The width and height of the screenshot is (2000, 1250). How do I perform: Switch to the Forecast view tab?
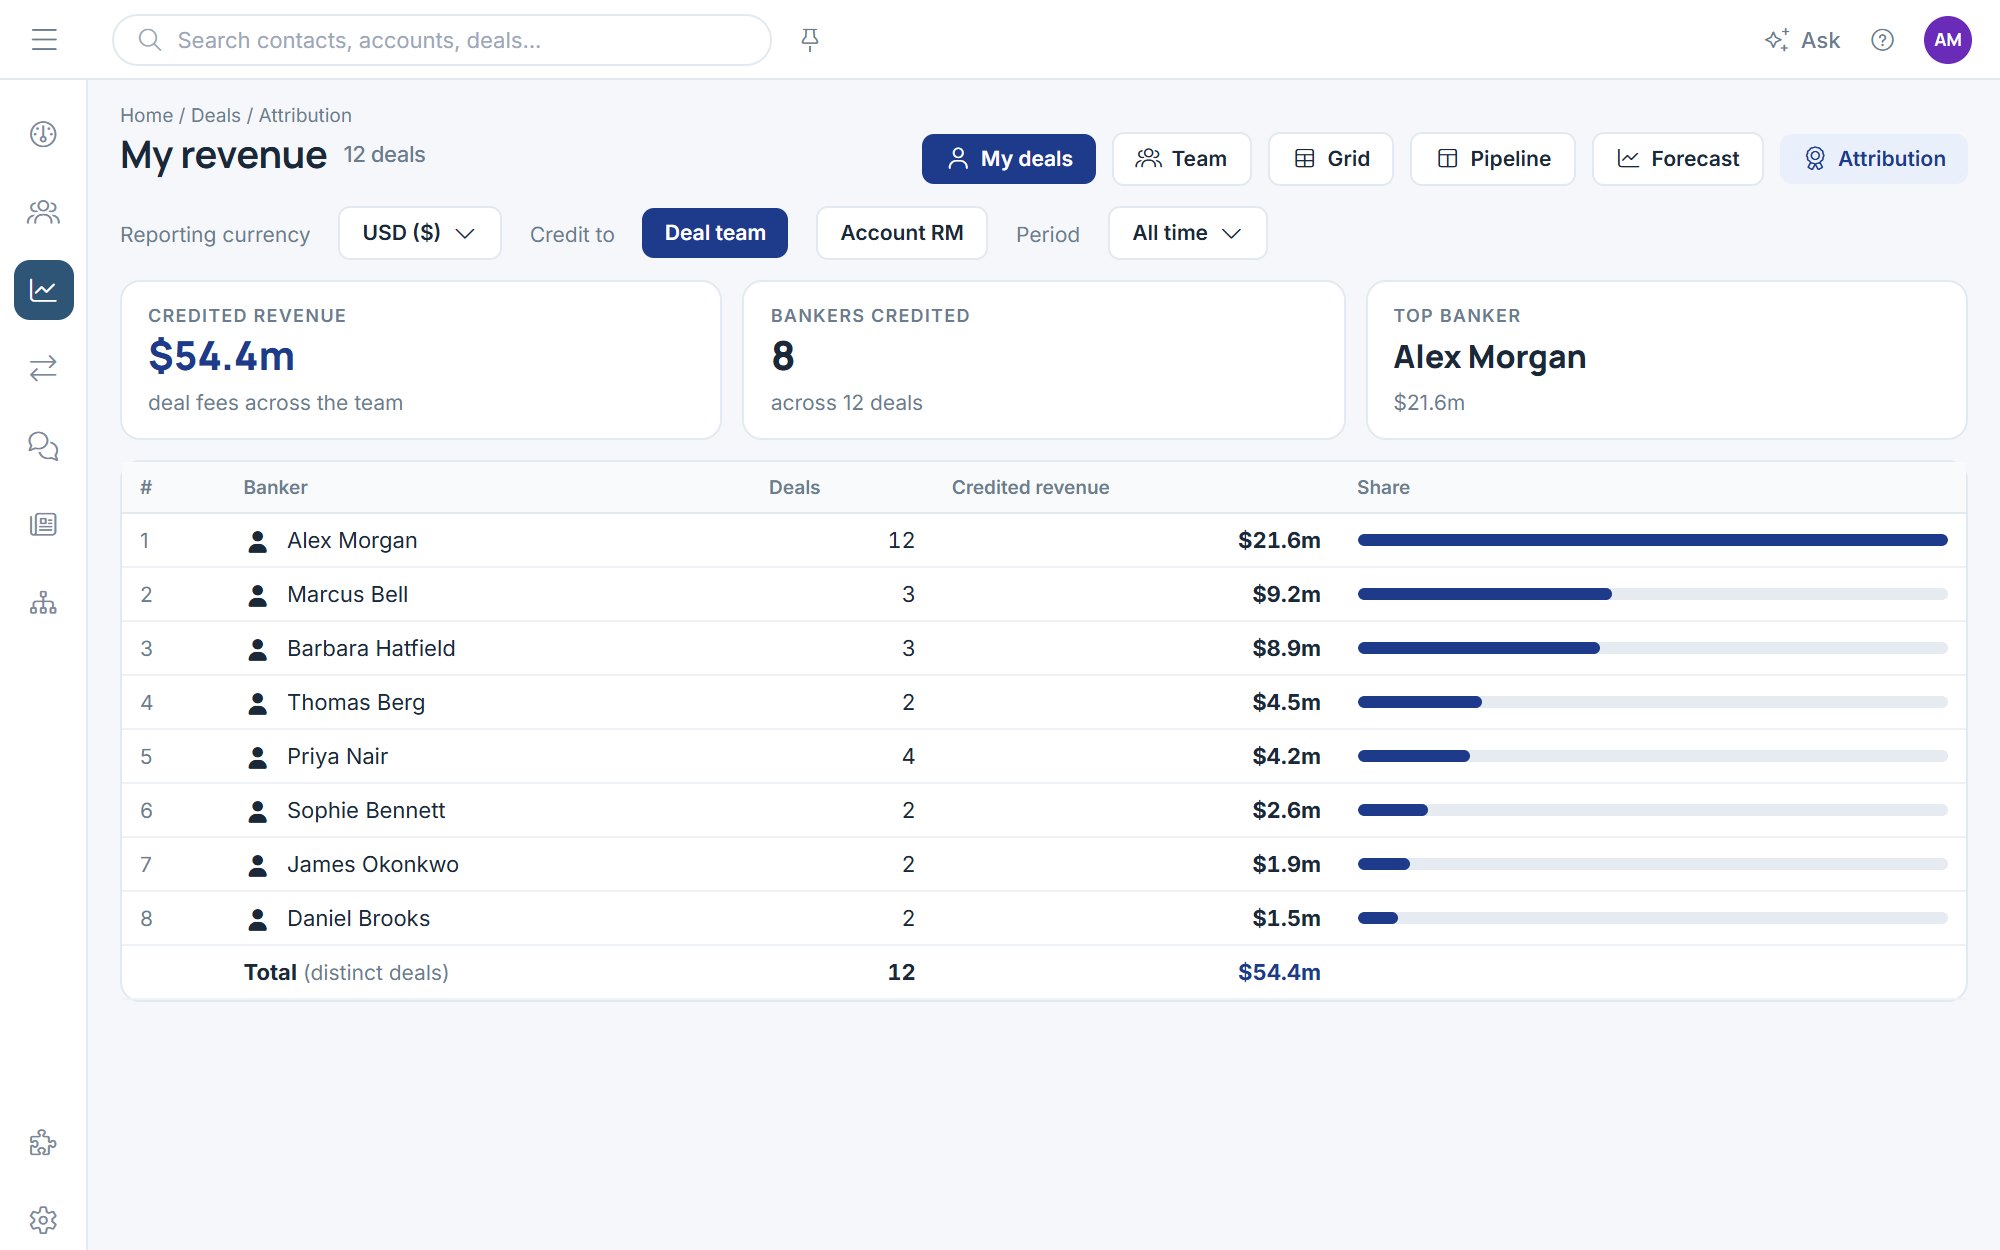pyautogui.click(x=1677, y=159)
